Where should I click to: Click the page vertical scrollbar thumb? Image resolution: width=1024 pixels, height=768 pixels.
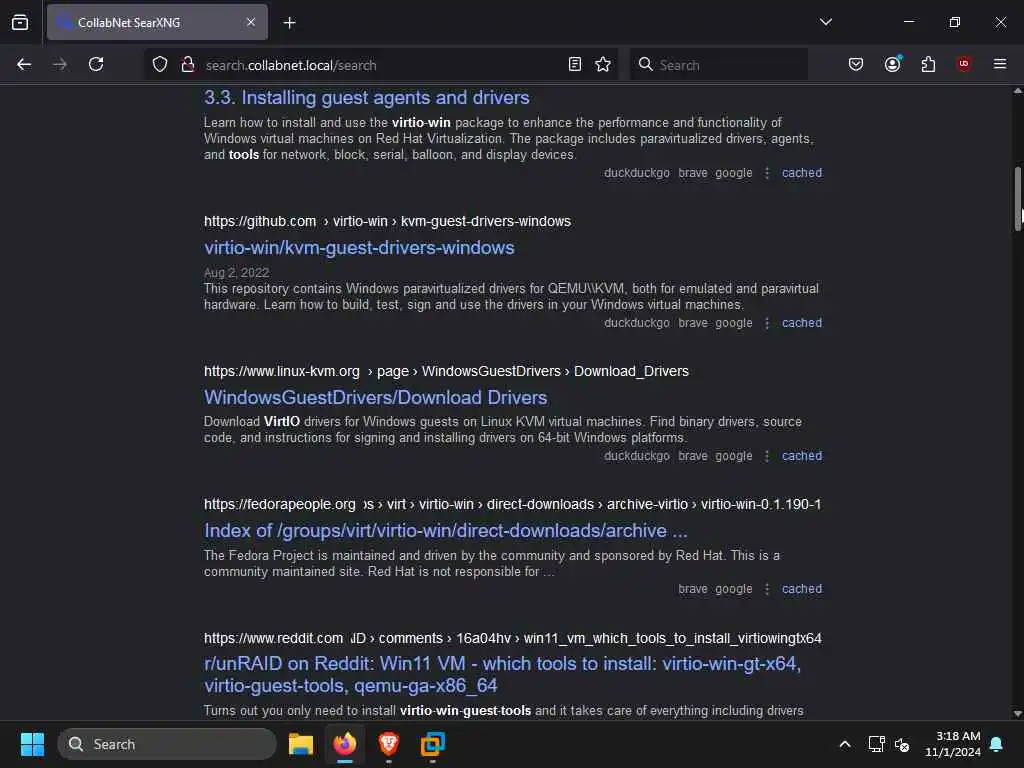click(x=1017, y=199)
